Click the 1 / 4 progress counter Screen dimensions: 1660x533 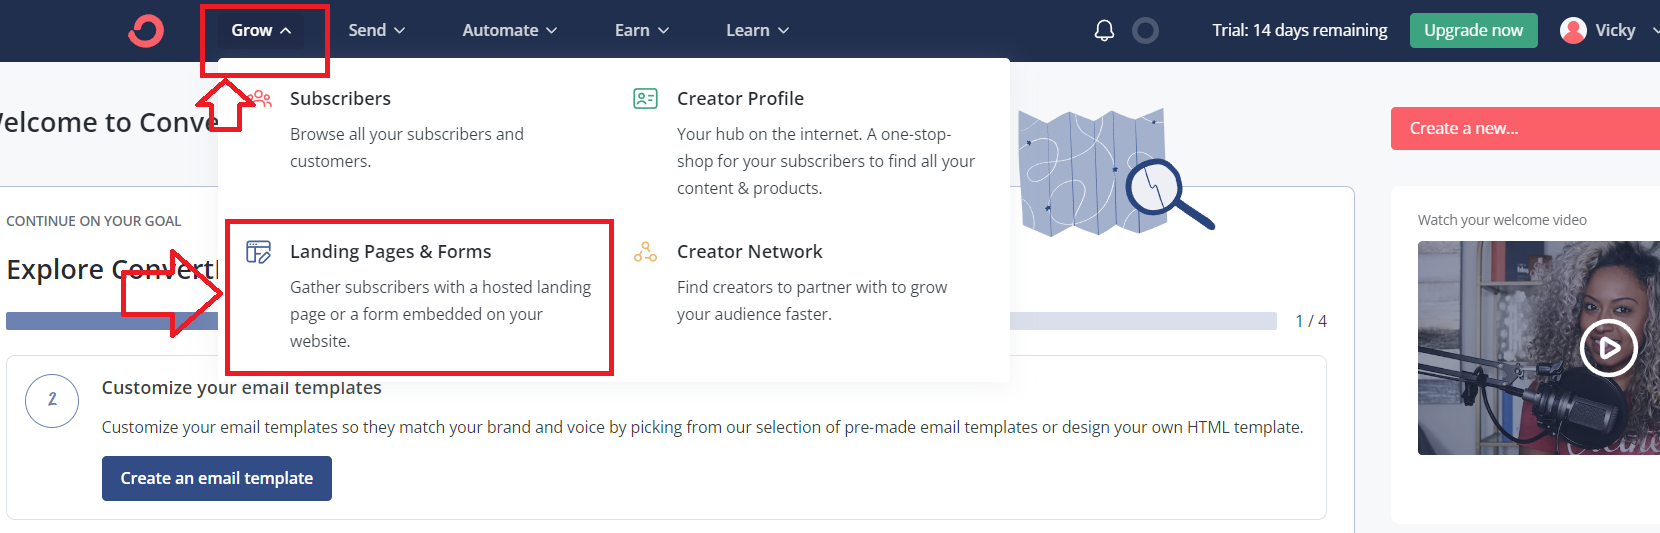tap(1311, 321)
